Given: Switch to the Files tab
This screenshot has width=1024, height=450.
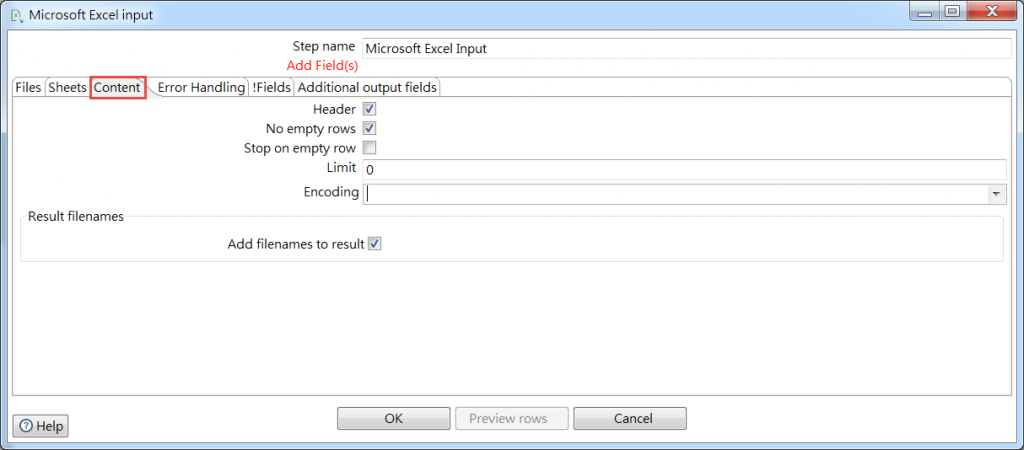Looking at the screenshot, I should click(x=28, y=88).
